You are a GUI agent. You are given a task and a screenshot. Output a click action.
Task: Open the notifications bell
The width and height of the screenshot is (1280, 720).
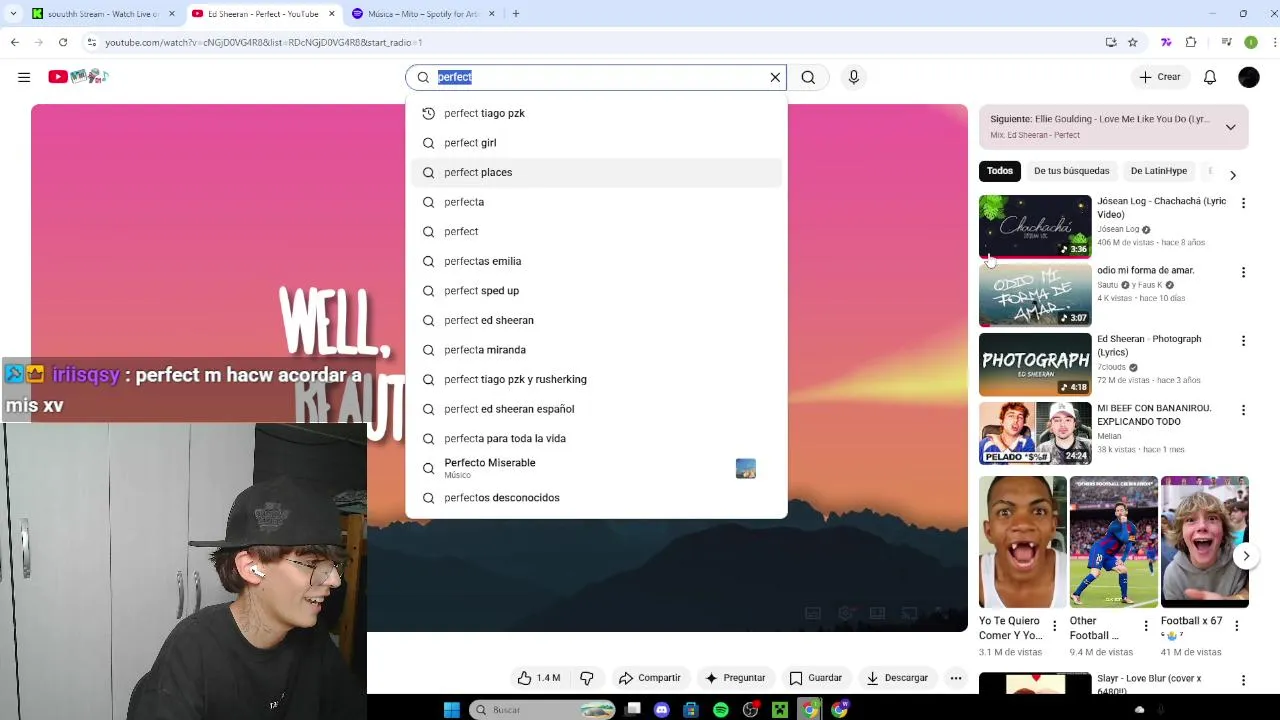tap(1210, 77)
